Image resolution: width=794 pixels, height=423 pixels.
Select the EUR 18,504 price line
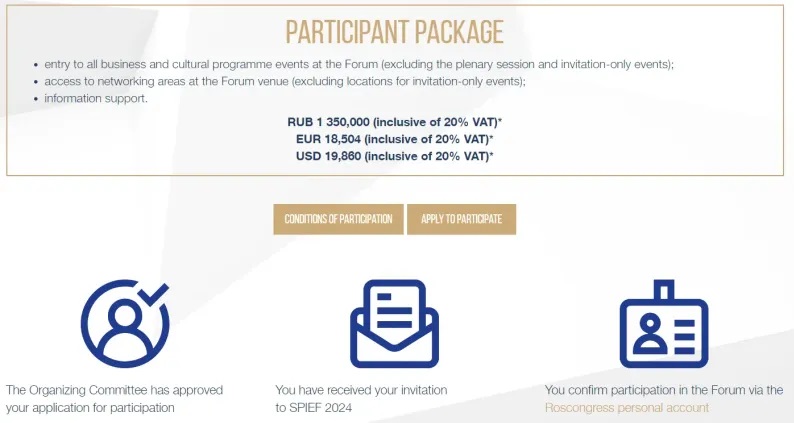pyautogui.click(x=394, y=138)
